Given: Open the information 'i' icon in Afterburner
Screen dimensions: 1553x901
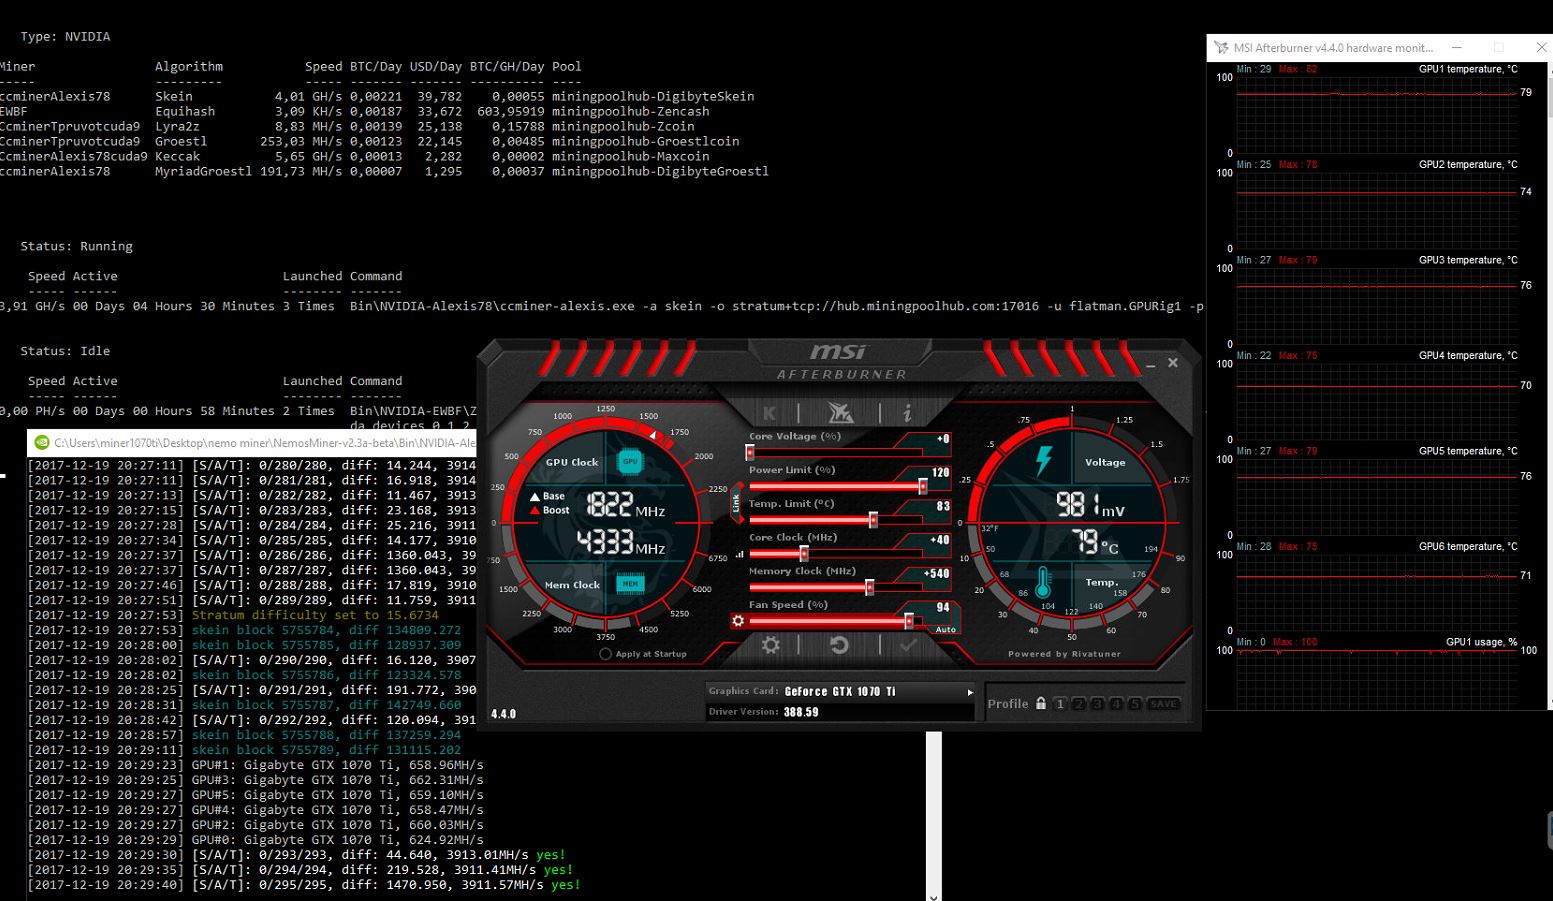Looking at the screenshot, I should click(x=907, y=413).
